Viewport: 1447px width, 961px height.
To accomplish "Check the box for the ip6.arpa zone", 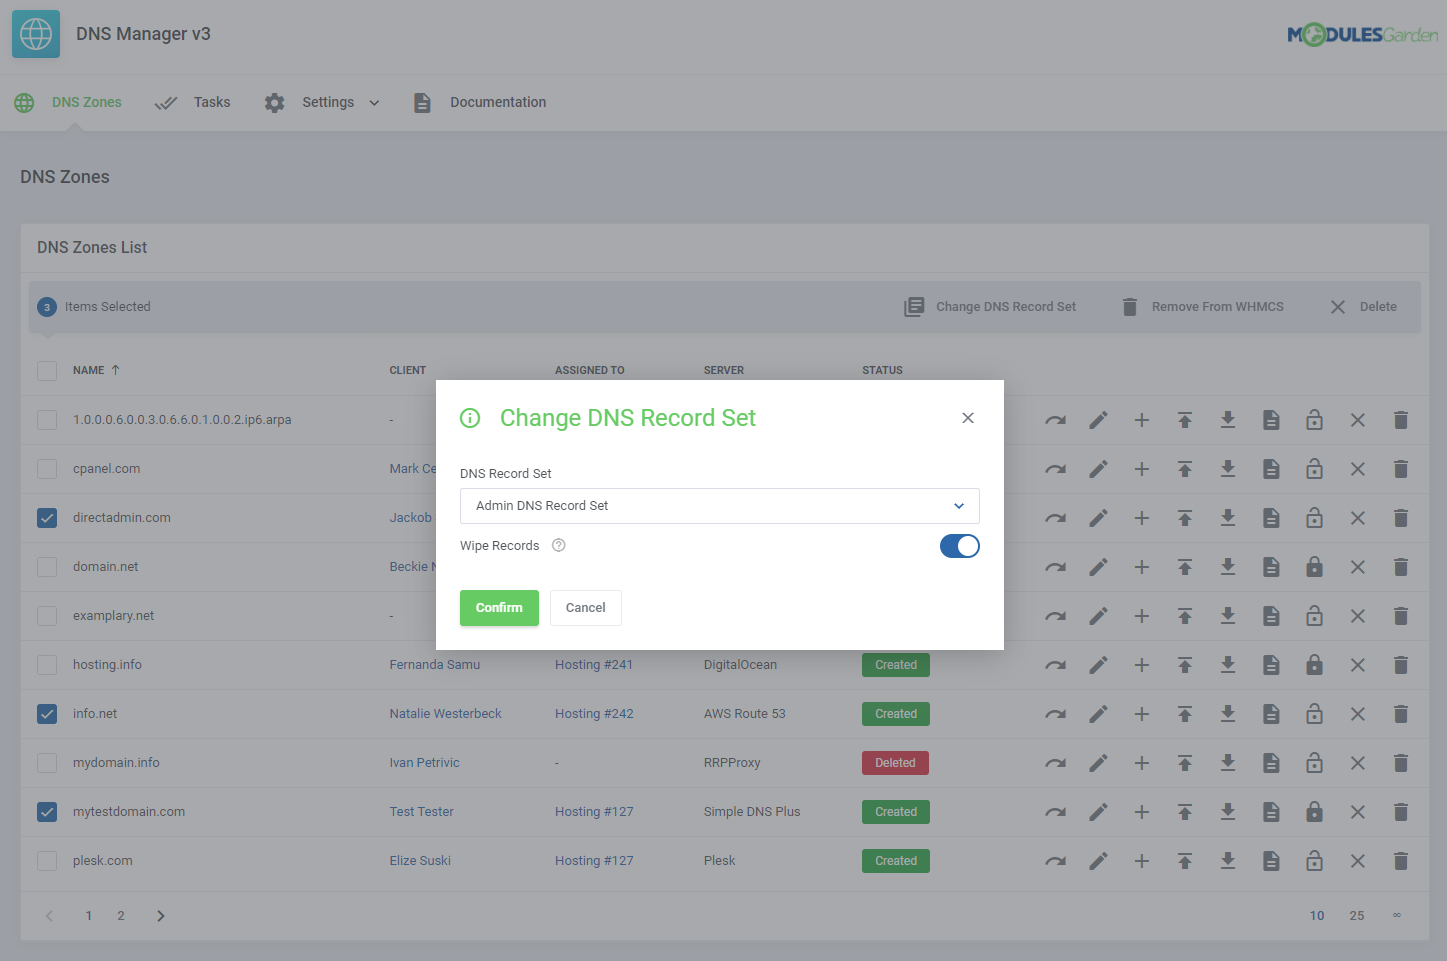I will click(47, 420).
